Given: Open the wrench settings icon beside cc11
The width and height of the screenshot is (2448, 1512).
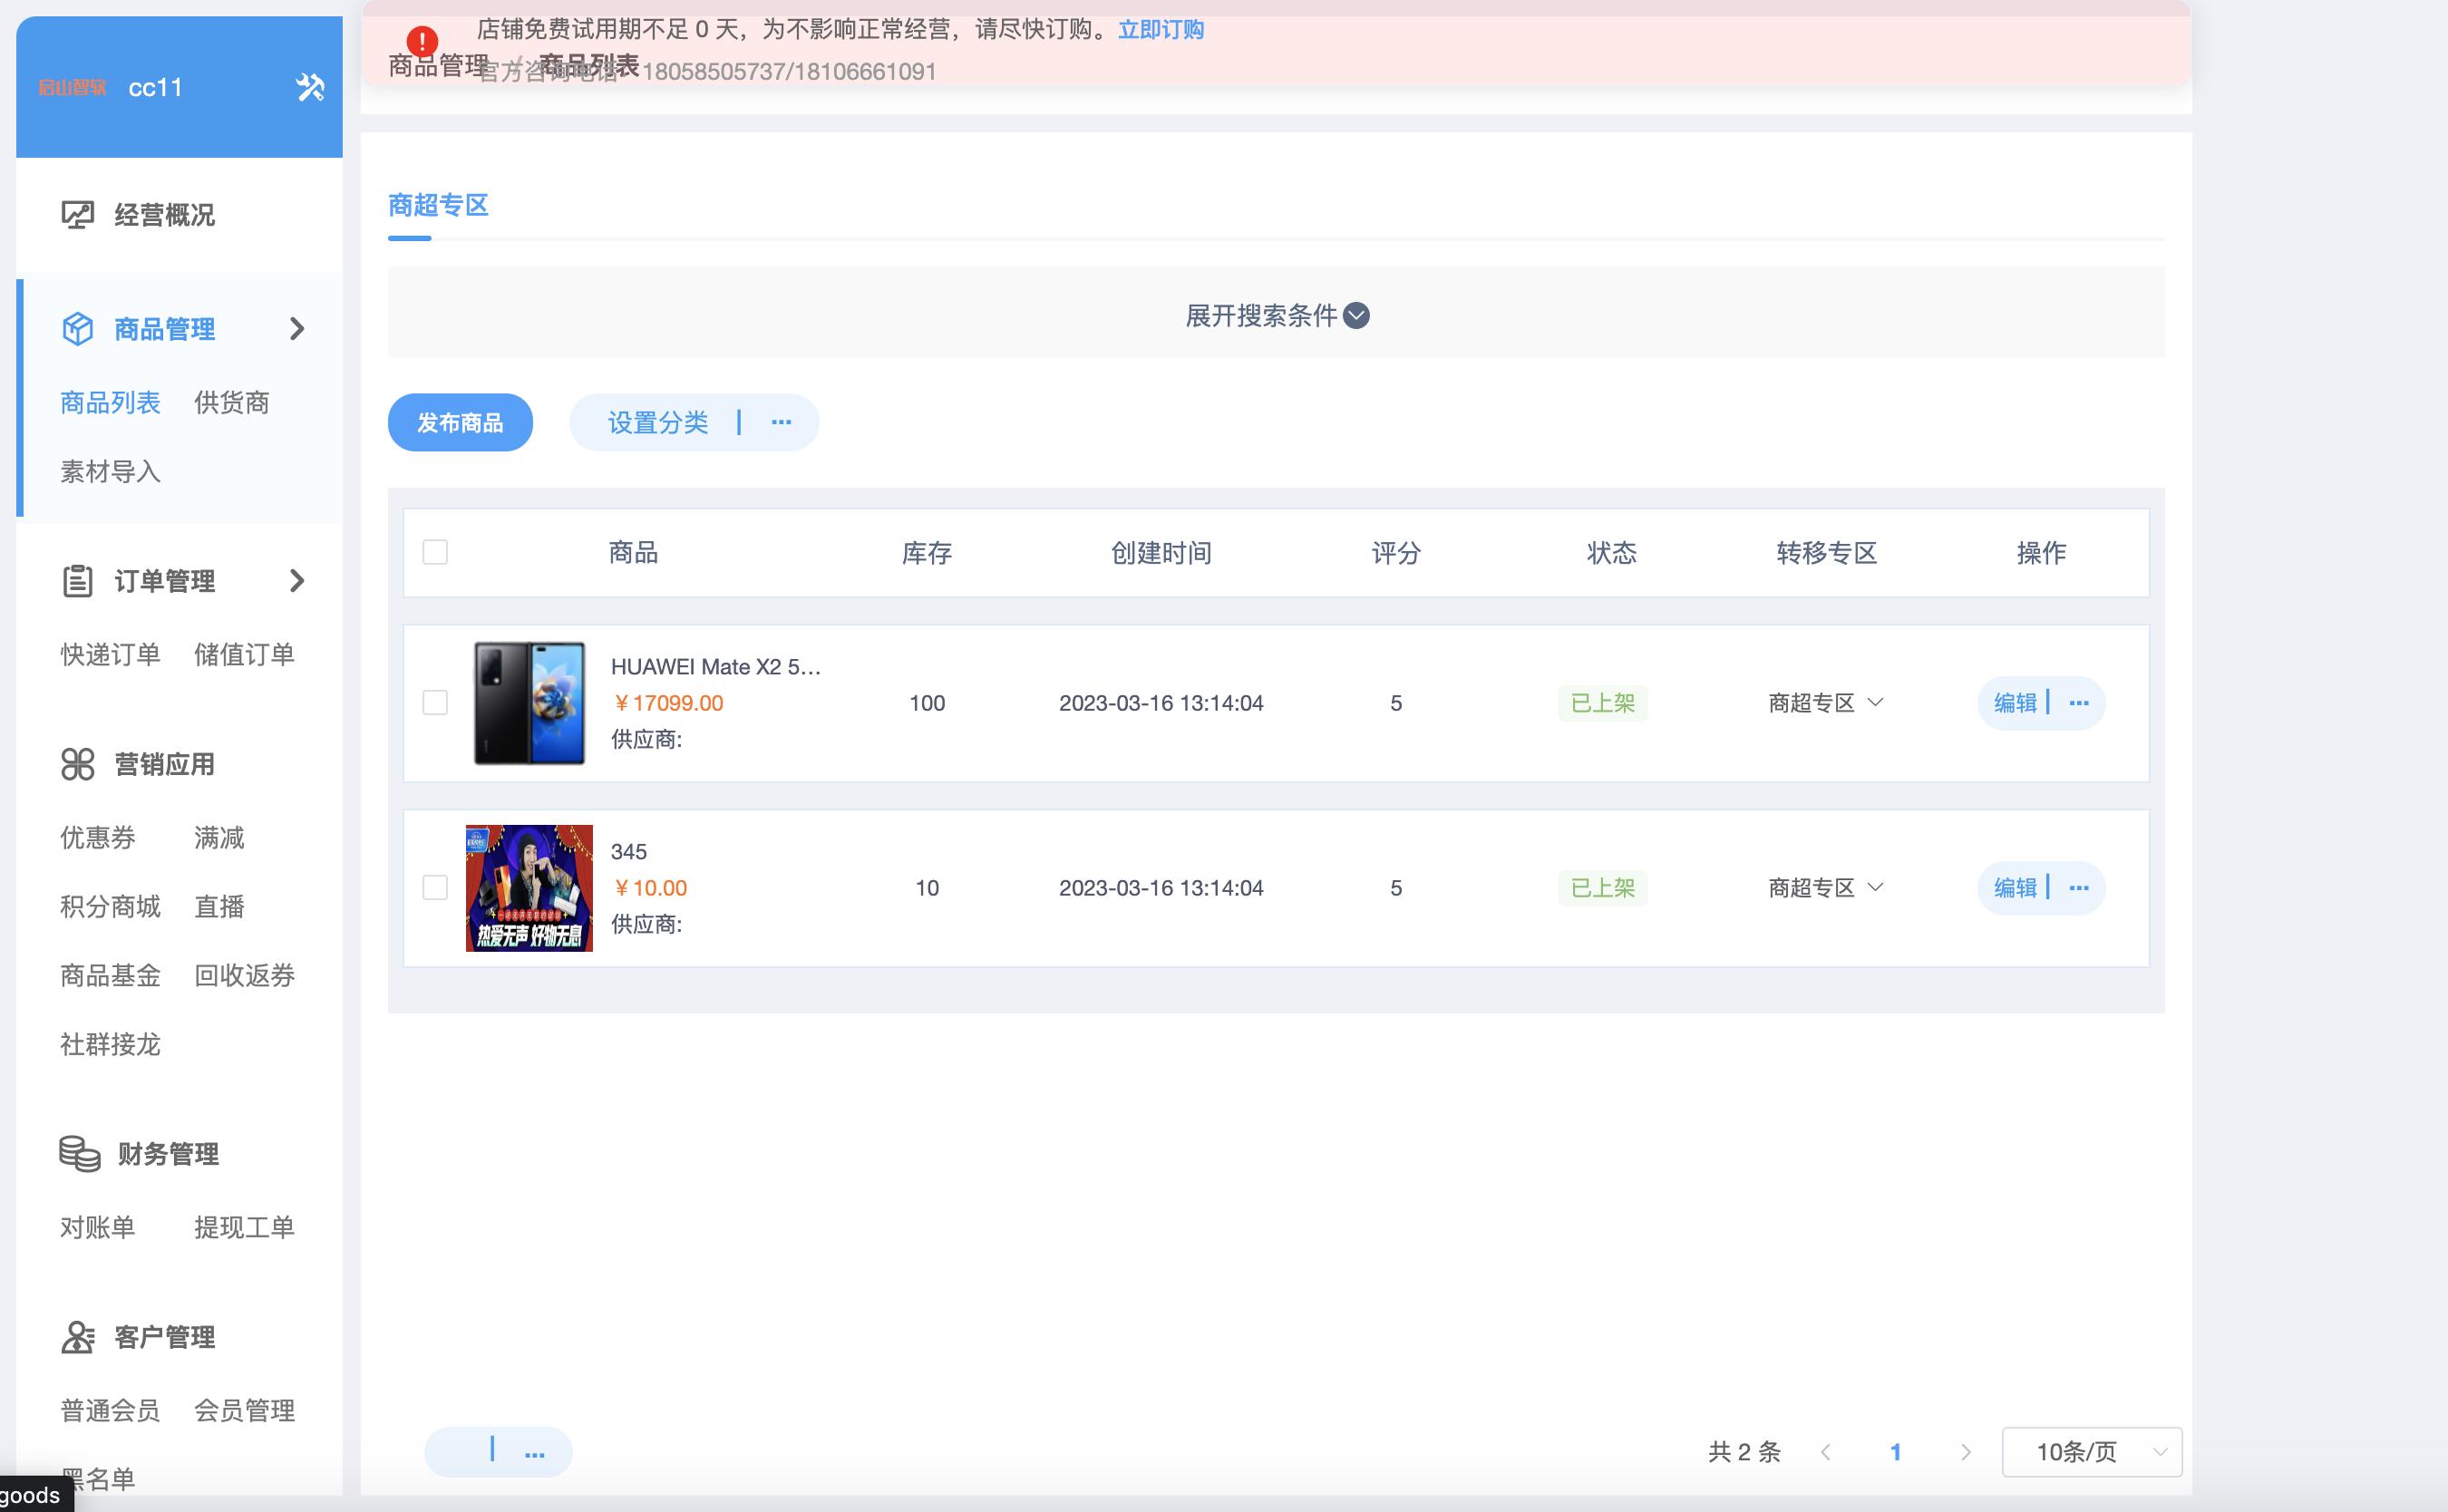Looking at the screenshot, I should 311,87.
